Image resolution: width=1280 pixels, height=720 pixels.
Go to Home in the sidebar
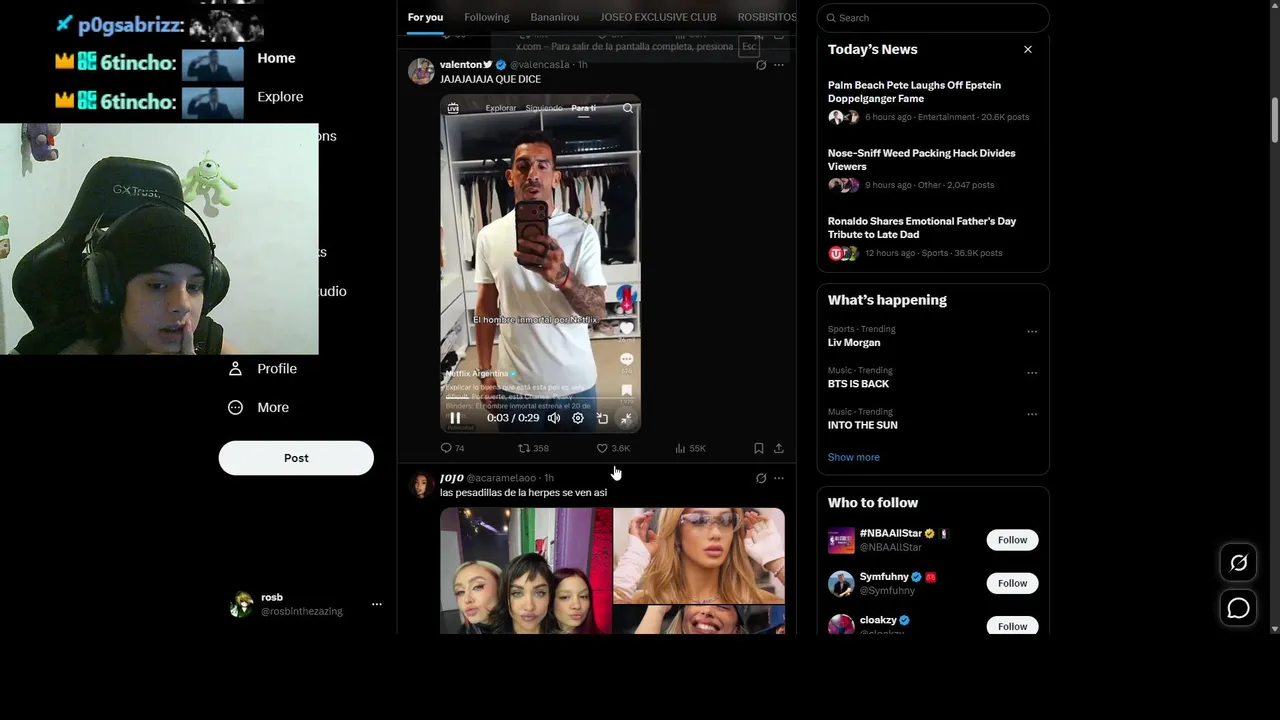point(276,58)
